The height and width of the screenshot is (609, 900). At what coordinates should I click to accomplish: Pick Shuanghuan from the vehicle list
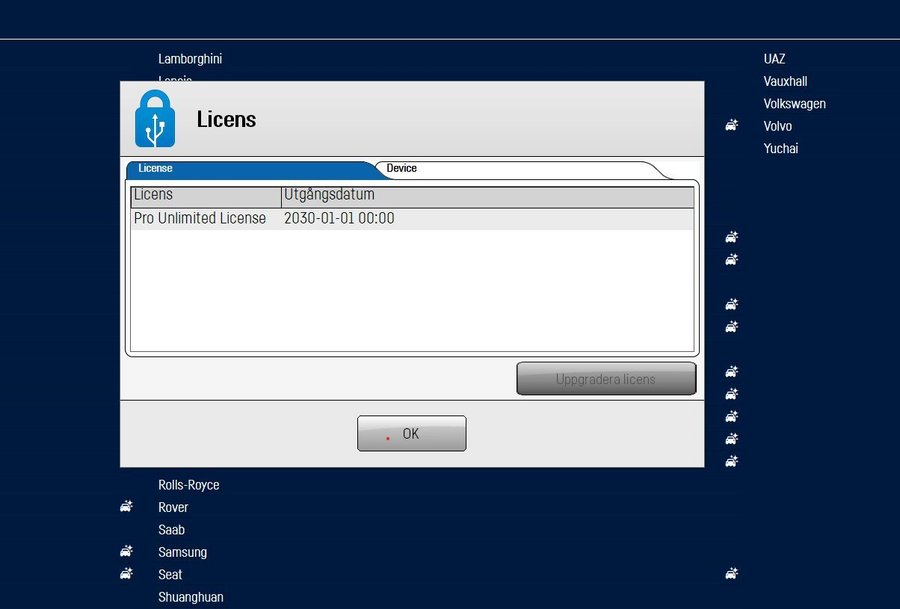click(x=190, y=597)
